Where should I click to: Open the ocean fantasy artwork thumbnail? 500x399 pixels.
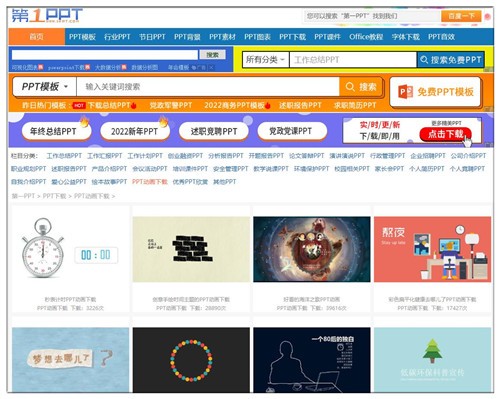tap(312, 249)
